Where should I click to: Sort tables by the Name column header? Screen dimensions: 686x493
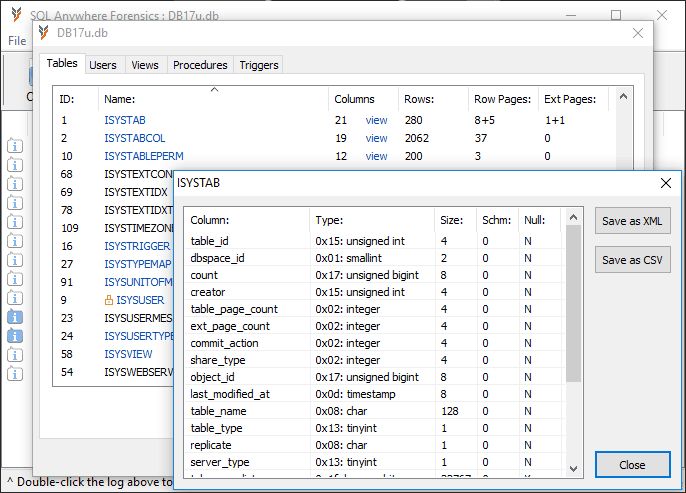(214, 99)
